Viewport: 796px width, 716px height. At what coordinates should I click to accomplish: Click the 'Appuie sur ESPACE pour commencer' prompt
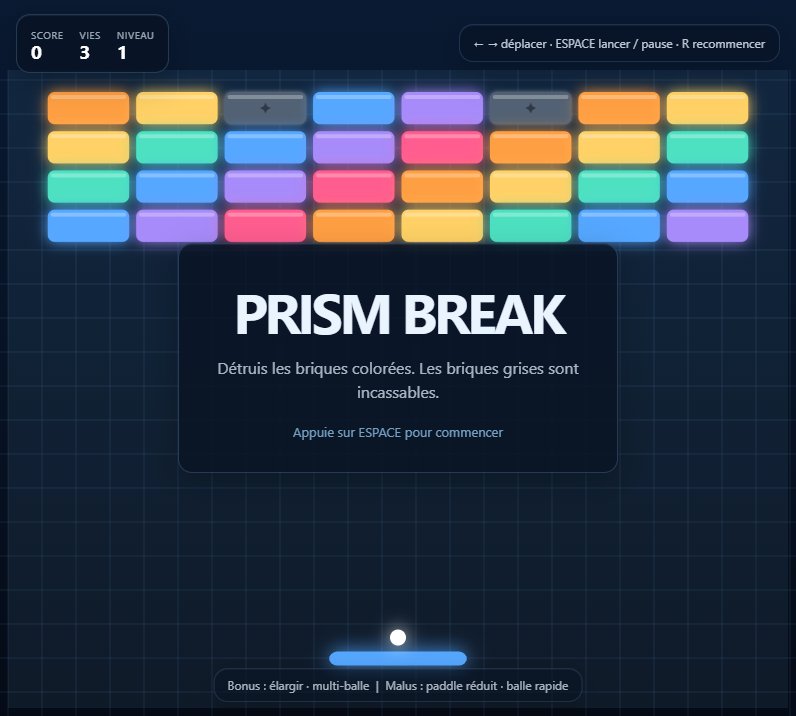pos(397,433)
